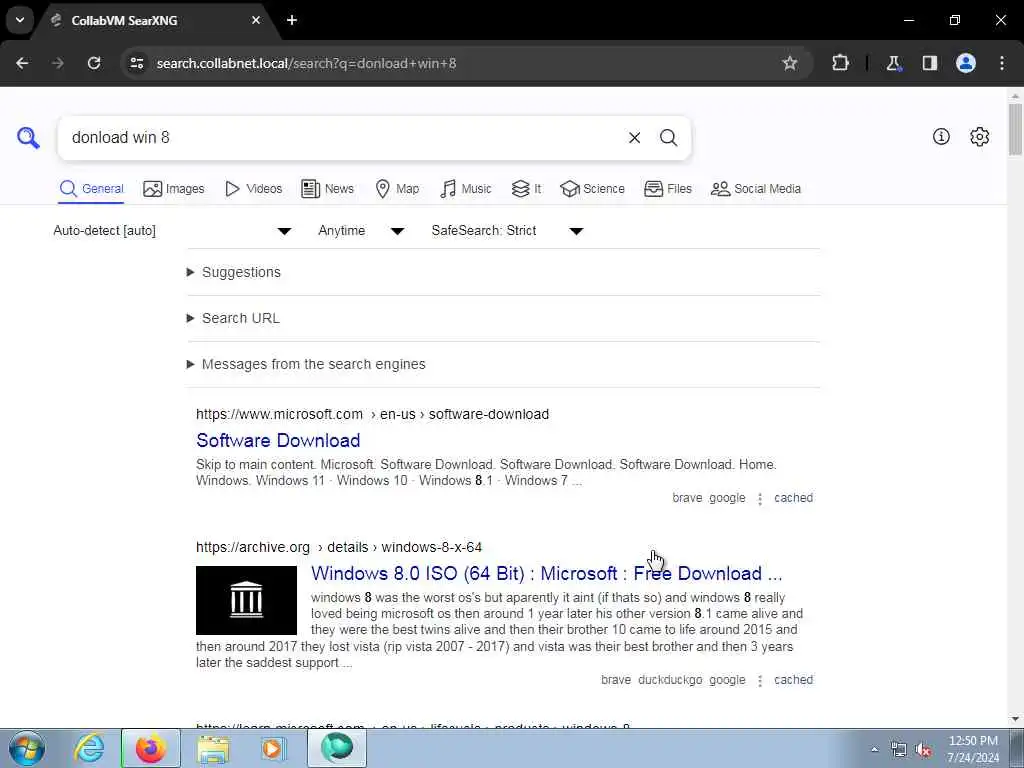1024x768 pixels.
Task: Open Windows Media Player from taskbar
Action: pyautogui.click(x=273, y=748)
